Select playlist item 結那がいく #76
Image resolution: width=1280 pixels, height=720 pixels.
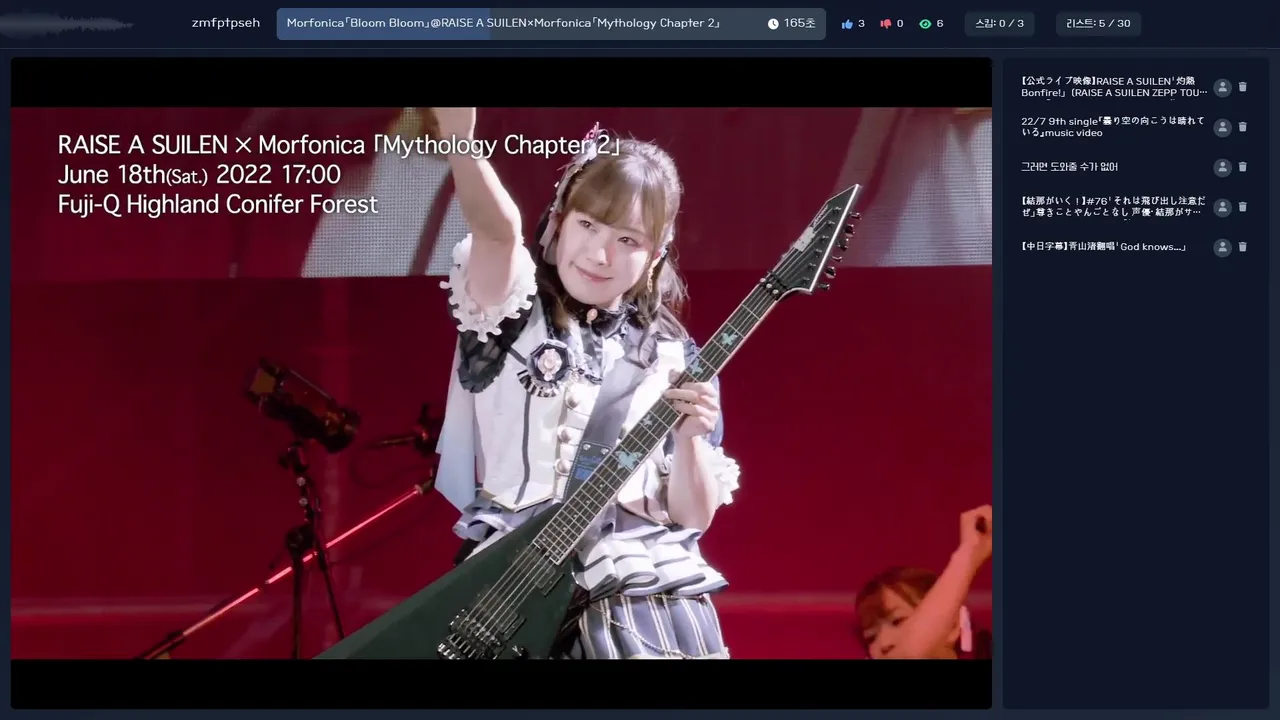coord(1113,207)
